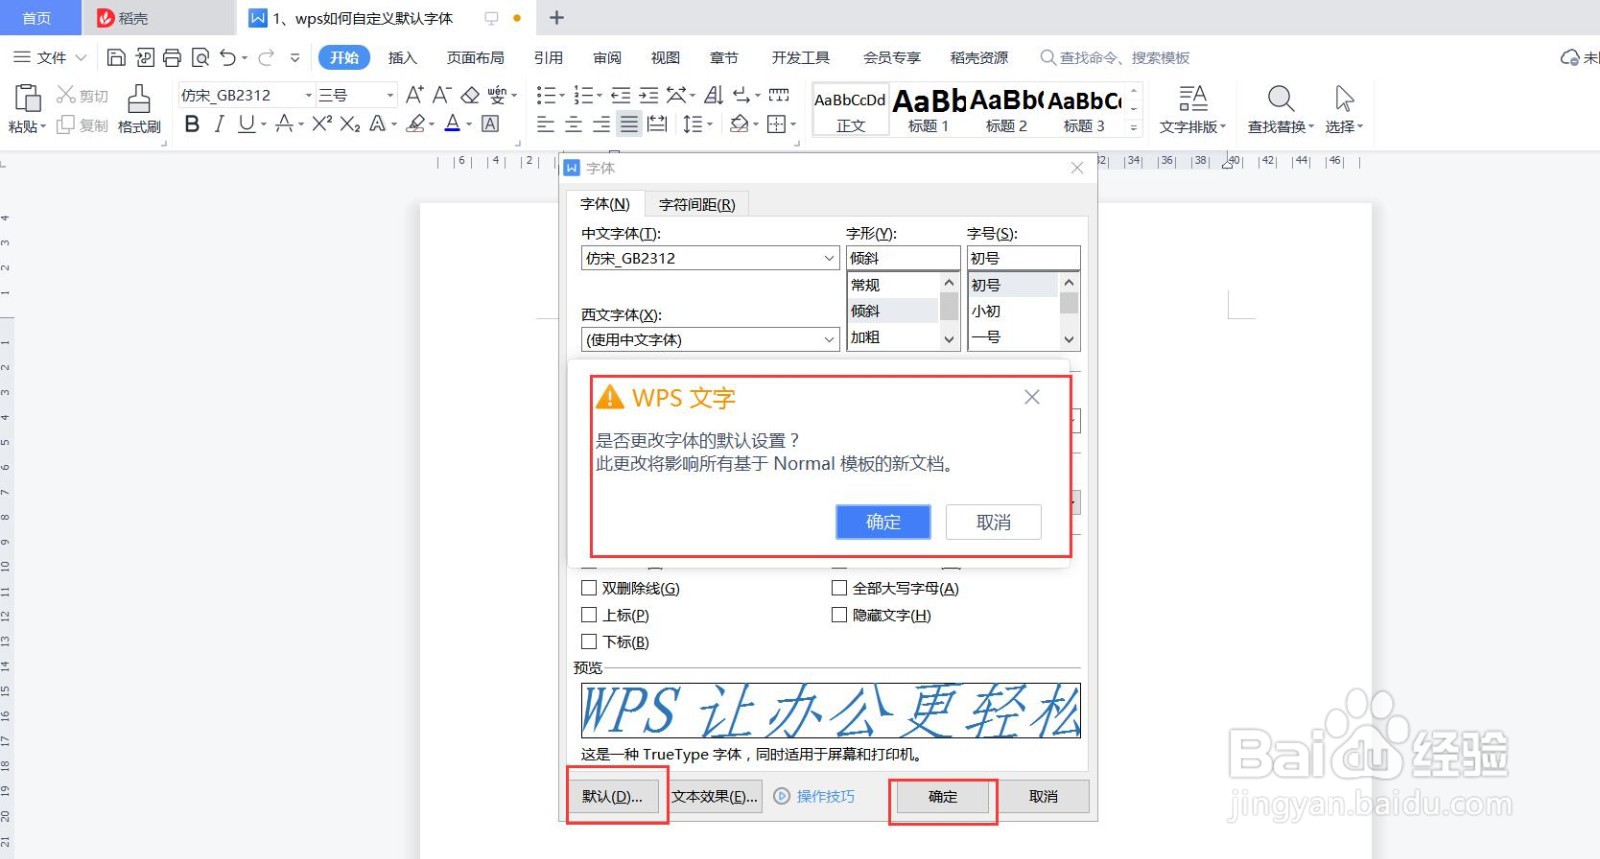Click the Bulleted list icon

click(546, 95)
